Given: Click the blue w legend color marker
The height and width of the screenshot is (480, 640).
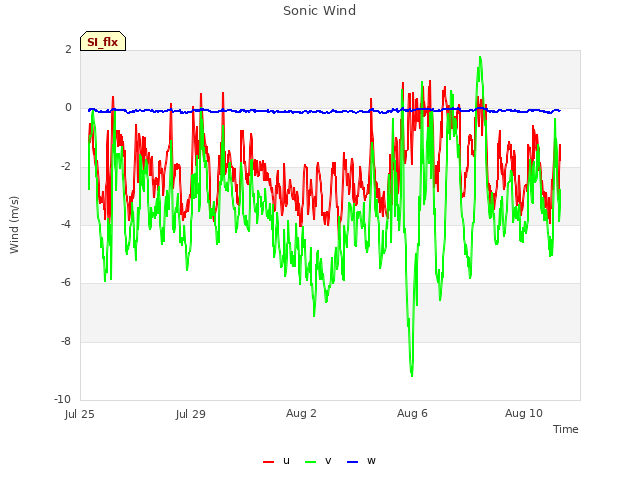Looking at the screenshot, I should 352,462.
